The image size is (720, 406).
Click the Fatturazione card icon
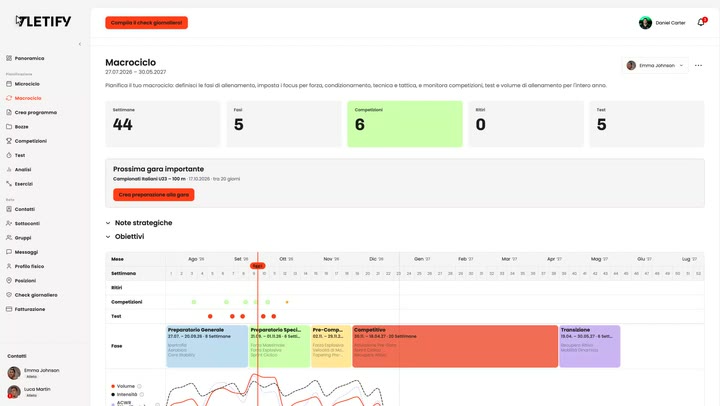(9, 309)
